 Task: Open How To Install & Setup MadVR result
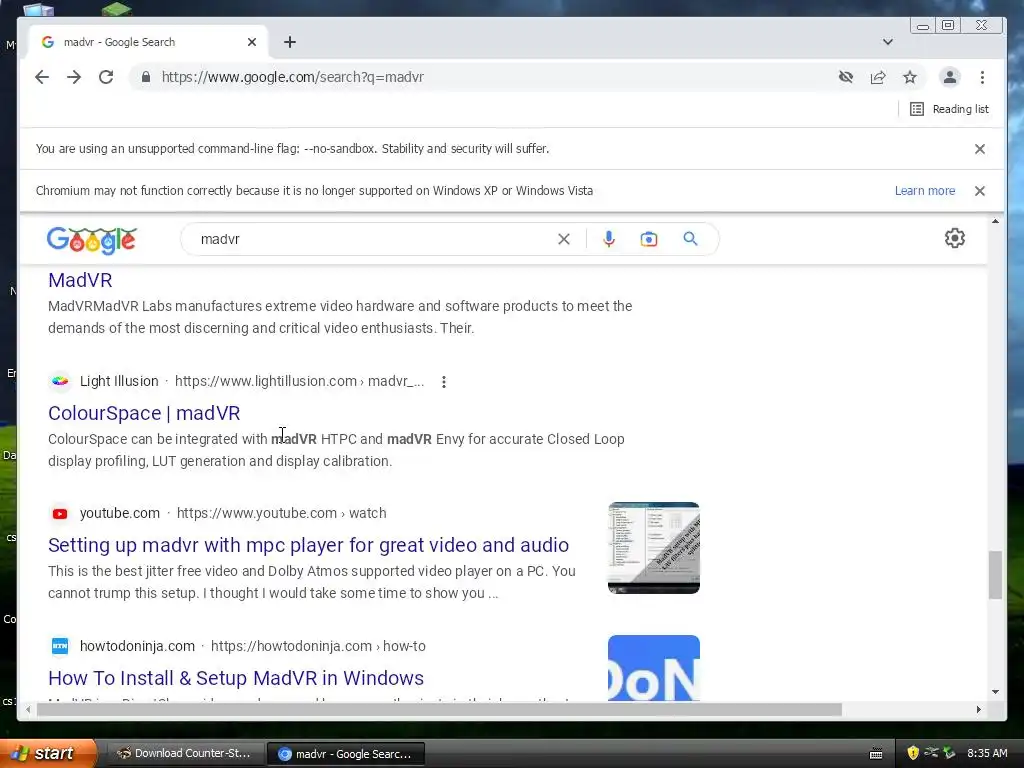(236, 678)
